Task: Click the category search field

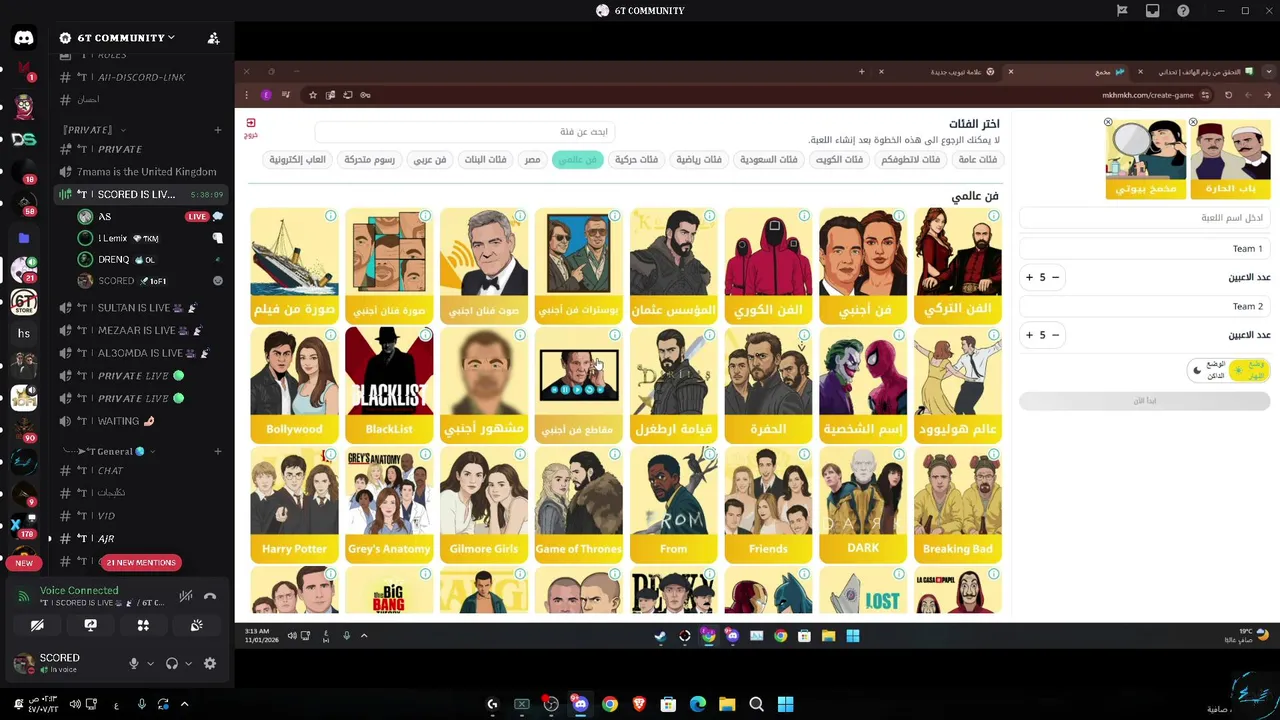Action: point(465,132)
